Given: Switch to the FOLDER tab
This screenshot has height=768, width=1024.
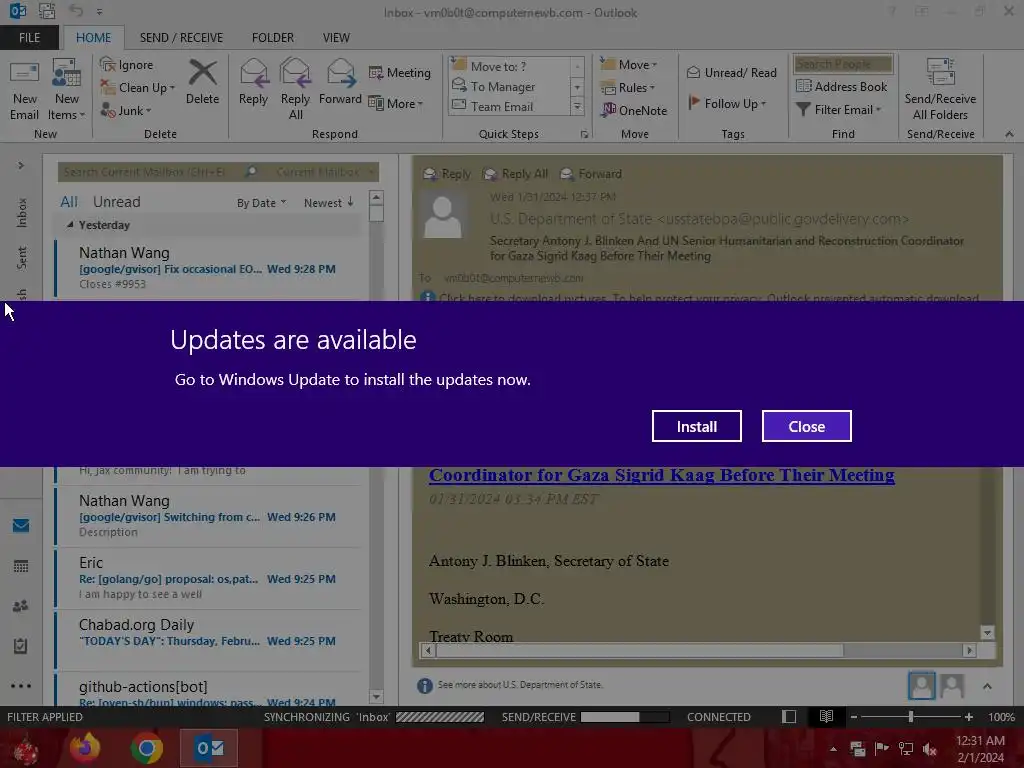Looking at the screenshot, I should [273, 38].
